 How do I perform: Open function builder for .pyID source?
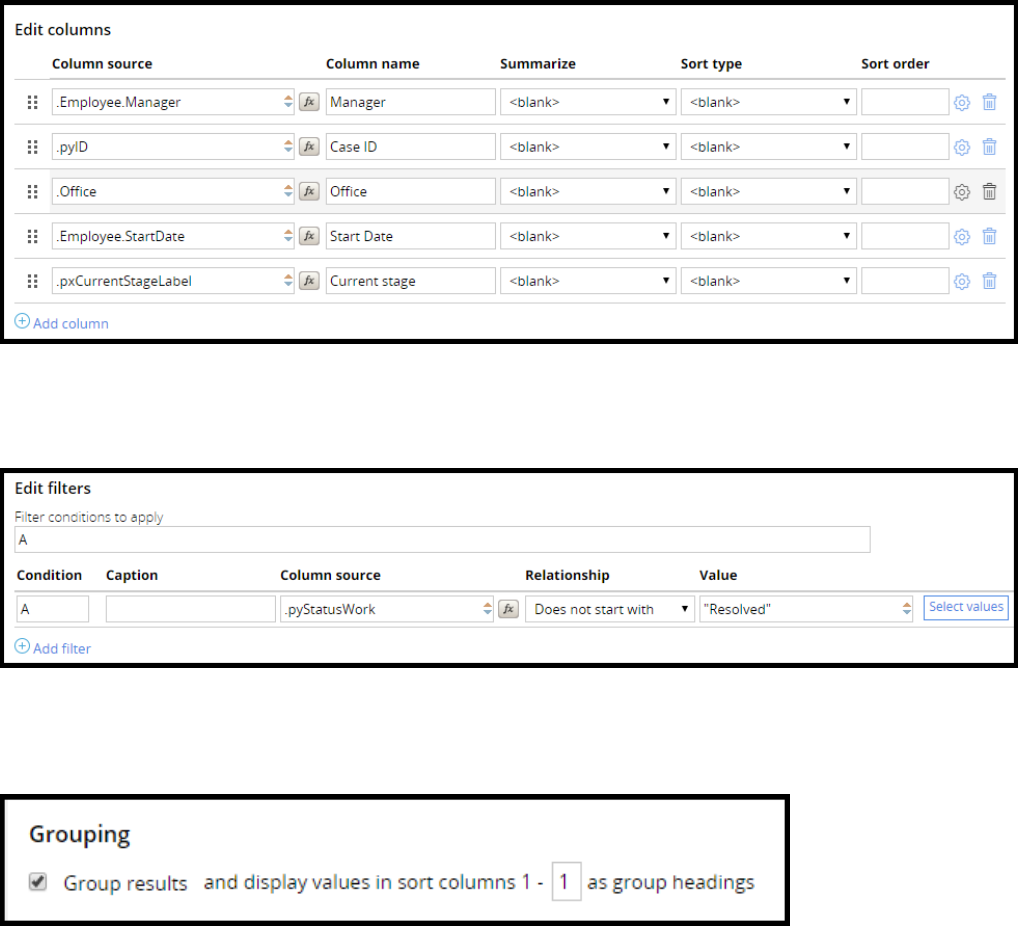click(x=310, y=147)
